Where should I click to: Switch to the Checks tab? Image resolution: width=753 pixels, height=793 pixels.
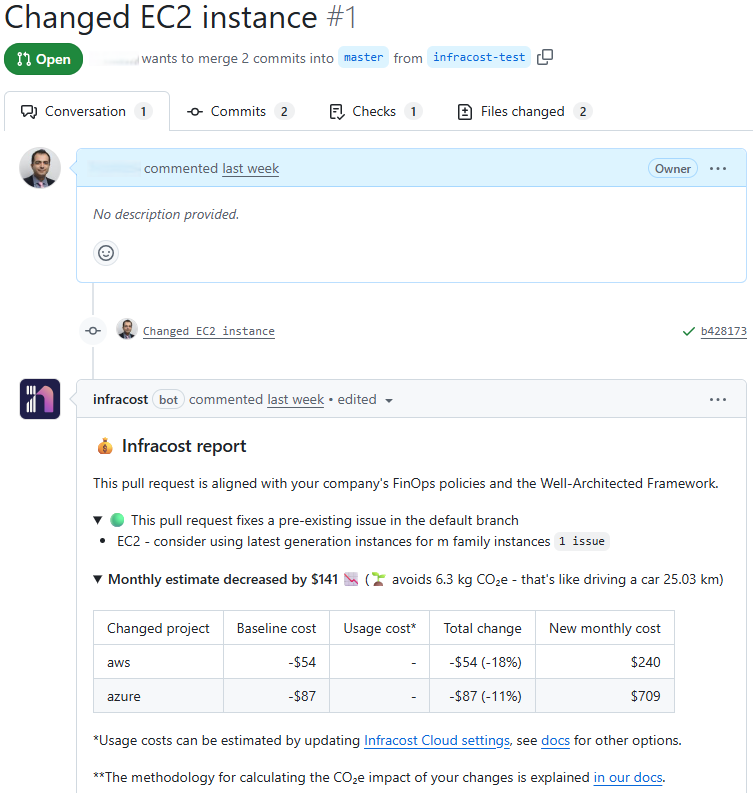coord(375,112)
